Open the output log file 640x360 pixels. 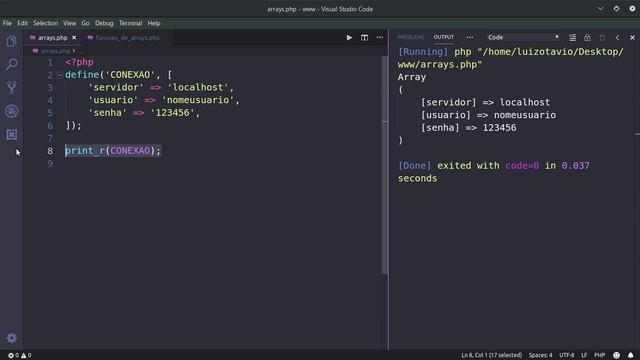coord(602,38)
